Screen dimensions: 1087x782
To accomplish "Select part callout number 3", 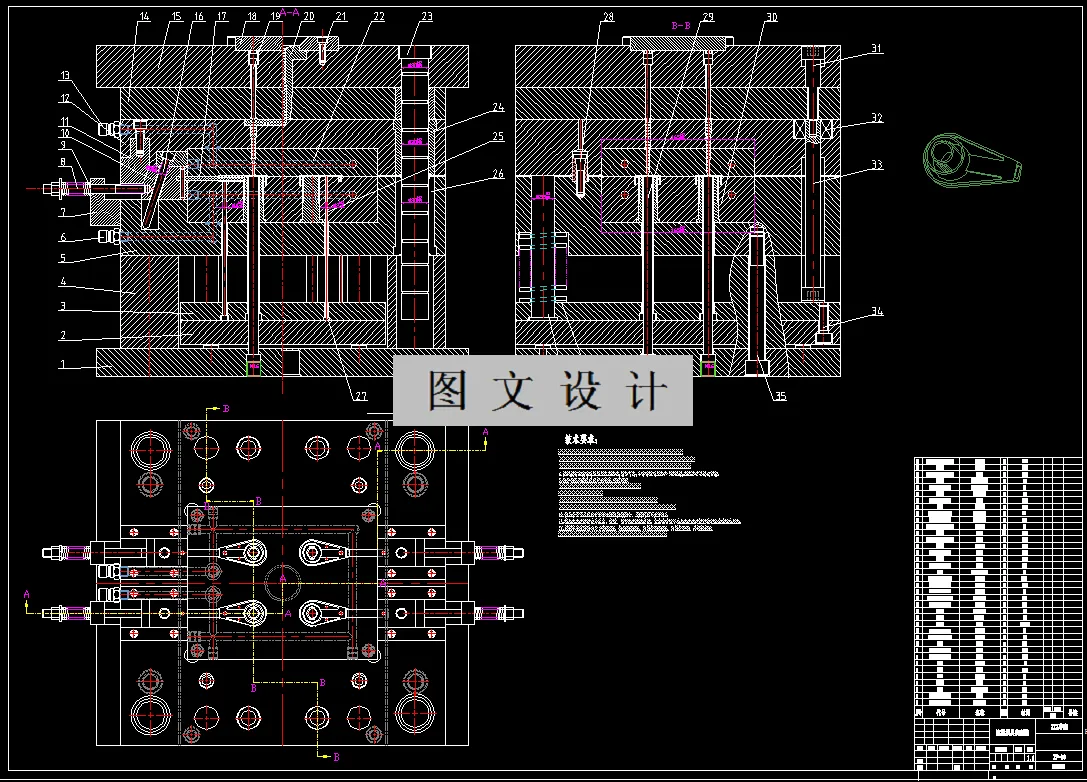I will coord(63,306).
